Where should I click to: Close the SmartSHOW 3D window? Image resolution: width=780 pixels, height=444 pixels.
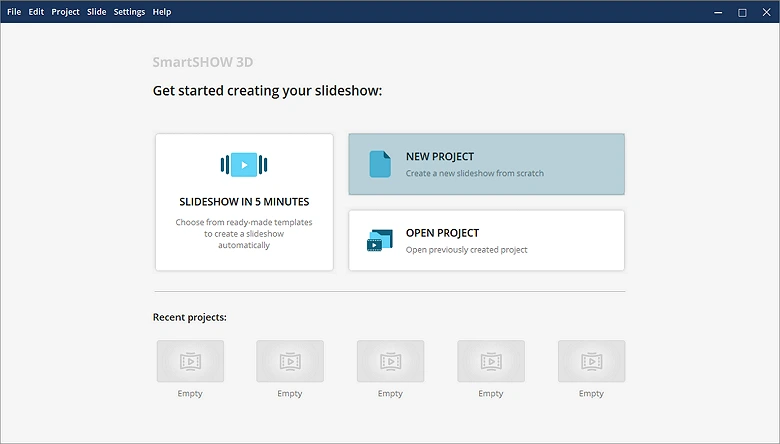click(x=766, y=12)
